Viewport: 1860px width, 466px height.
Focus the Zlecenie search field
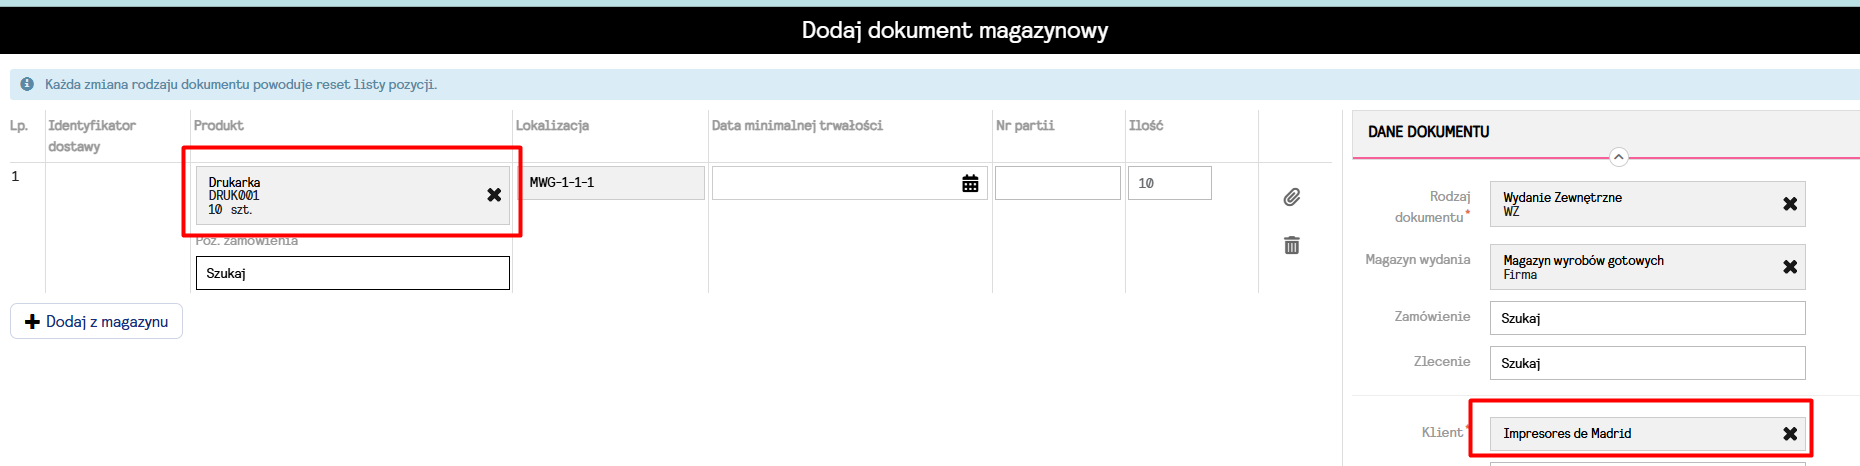pos(1647,363)
